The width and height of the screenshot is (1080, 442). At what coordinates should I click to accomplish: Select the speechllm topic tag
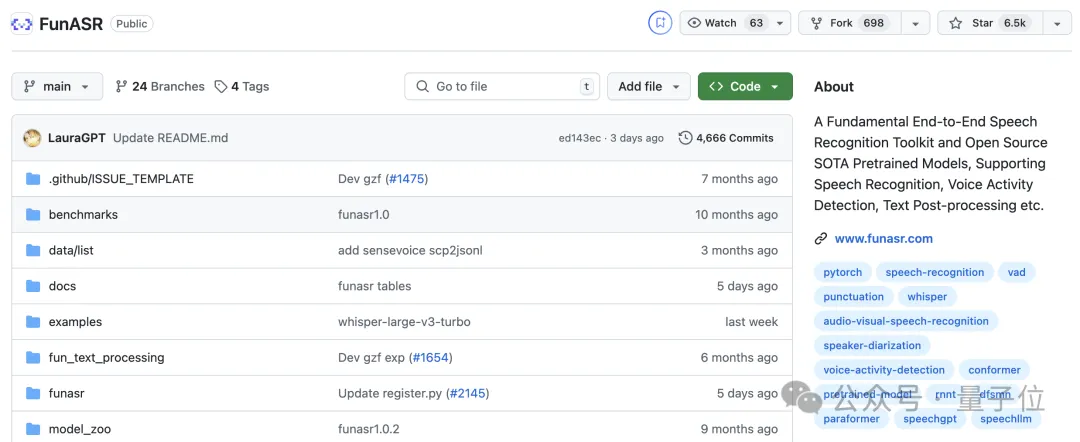click(x=1006, y=419)
